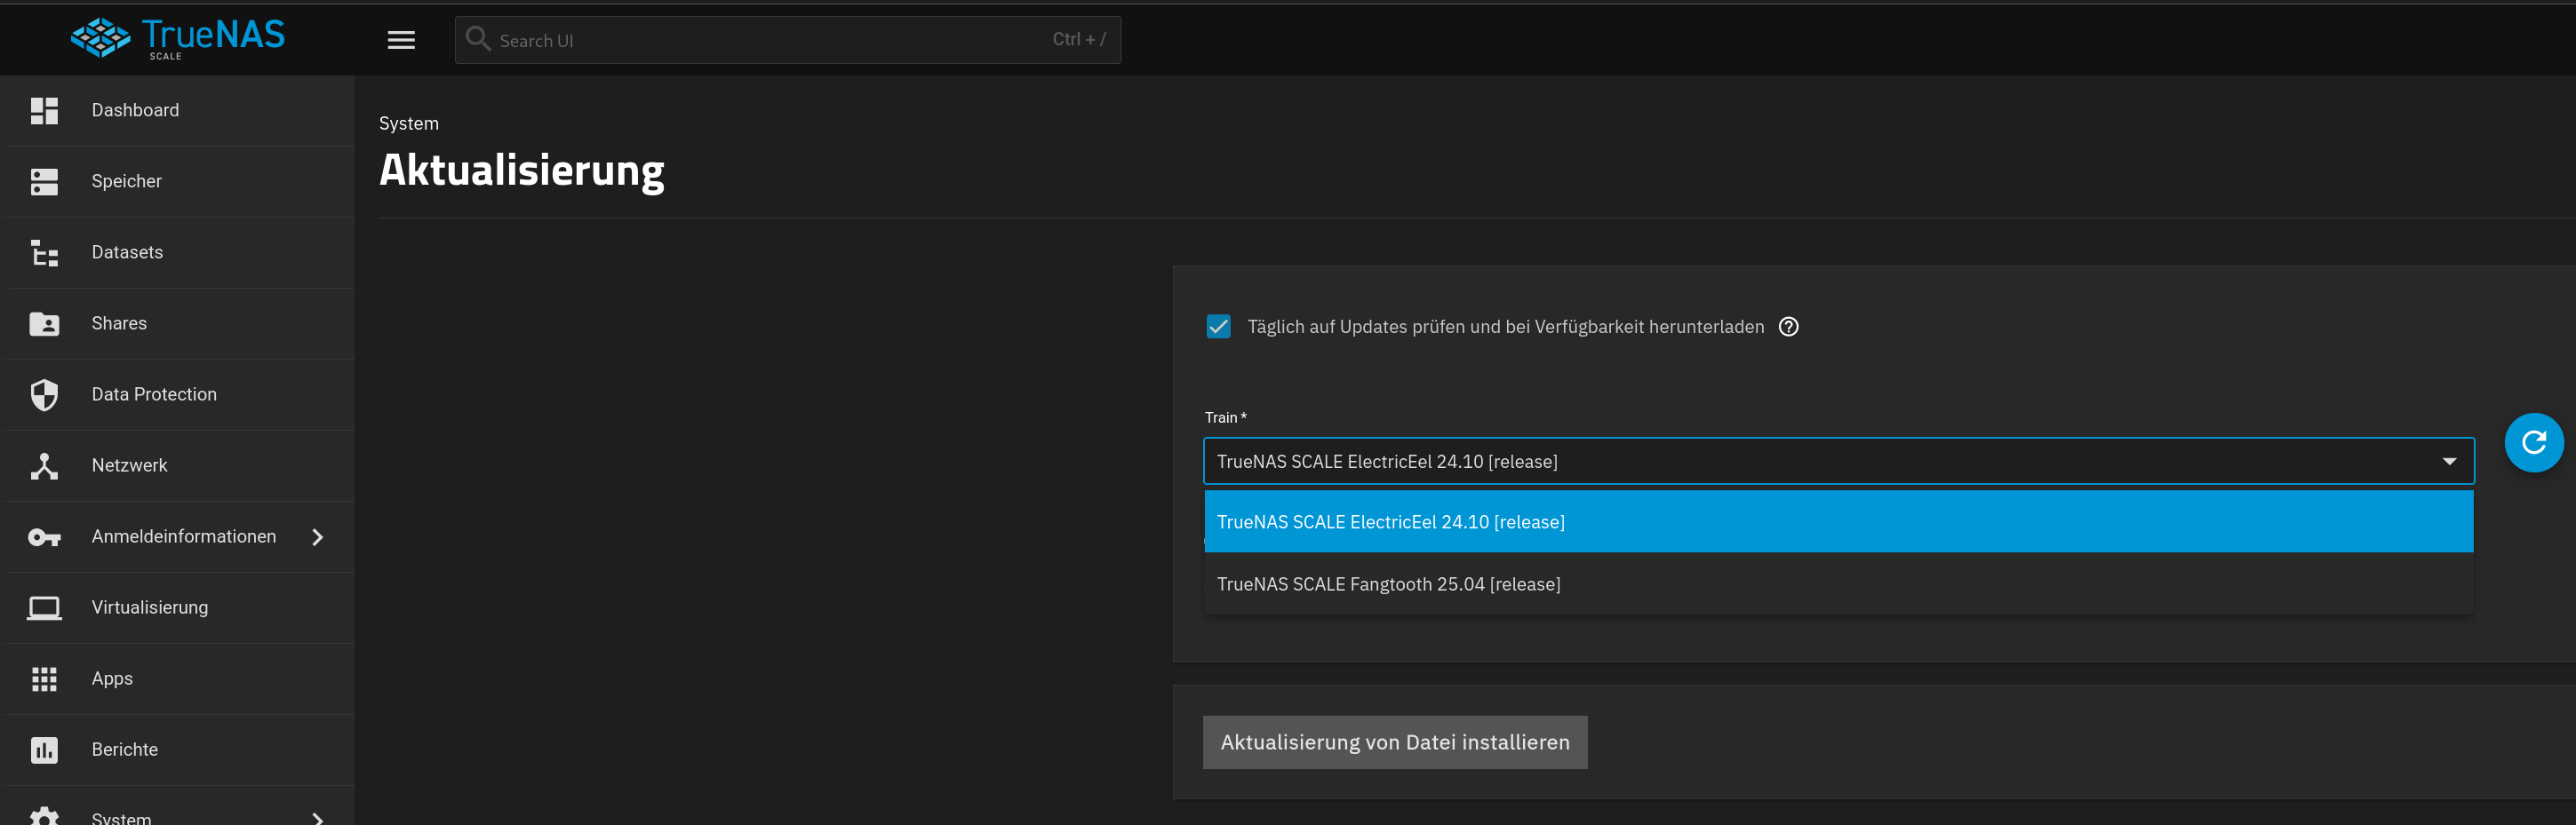Image resolution: width=2576 pixels, height=825 pixels.
Task: Click the Virtualisierung laptop icon
Action: [x=44, y=608]
